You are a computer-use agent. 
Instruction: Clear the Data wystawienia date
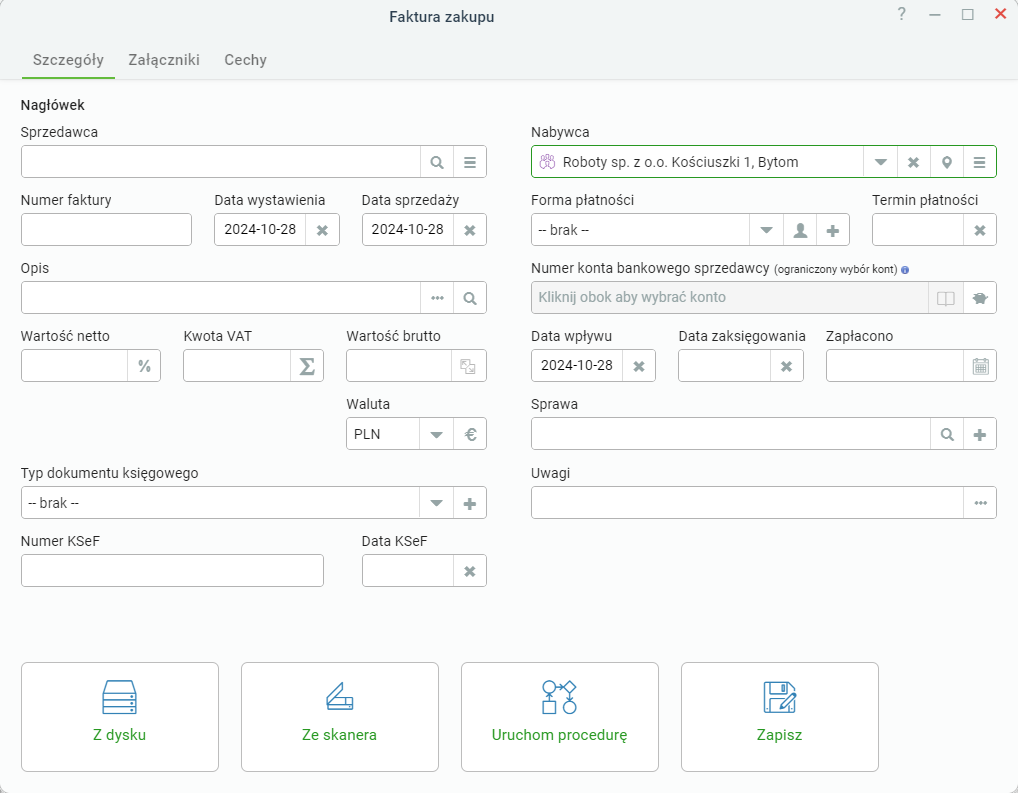[x=323, y=230]
